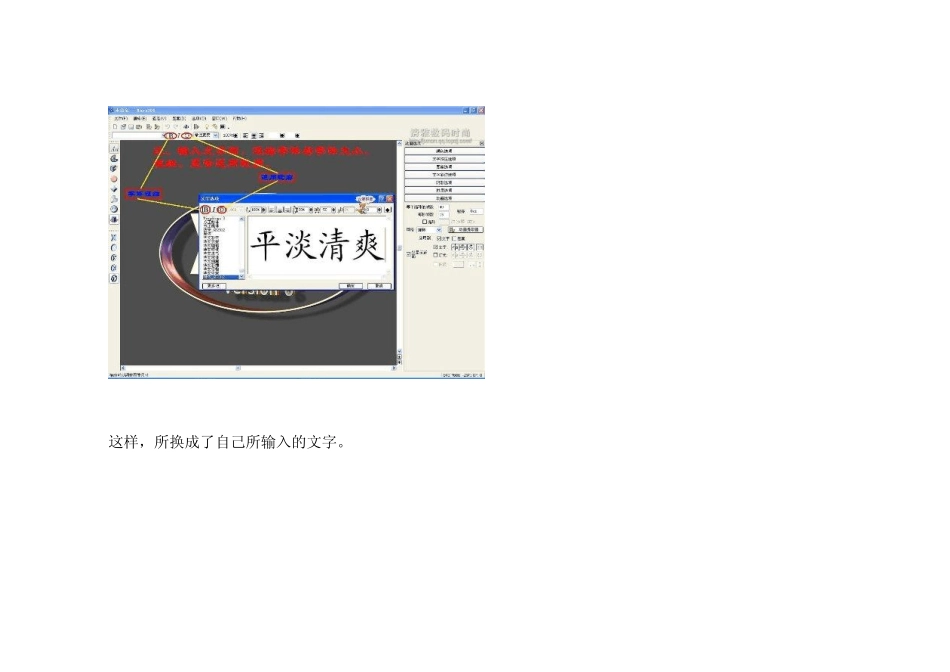The image size is (950, 672).
Task: Click the diamond symbol button in text dialog
Action: pos(388,210)
